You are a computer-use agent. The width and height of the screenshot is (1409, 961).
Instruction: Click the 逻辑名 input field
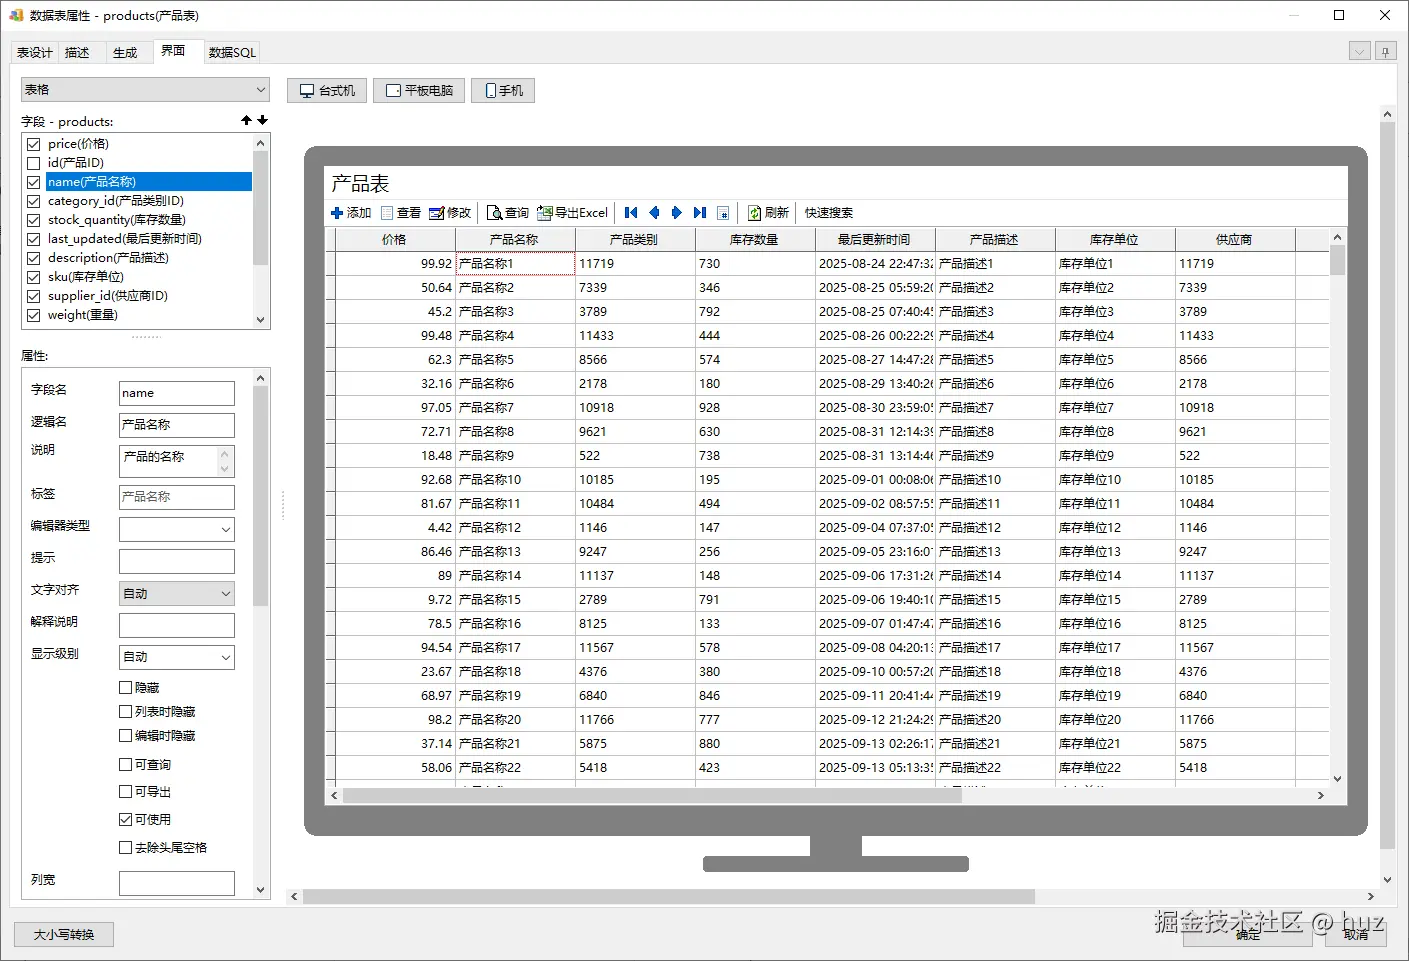click(x=177, y=425)
